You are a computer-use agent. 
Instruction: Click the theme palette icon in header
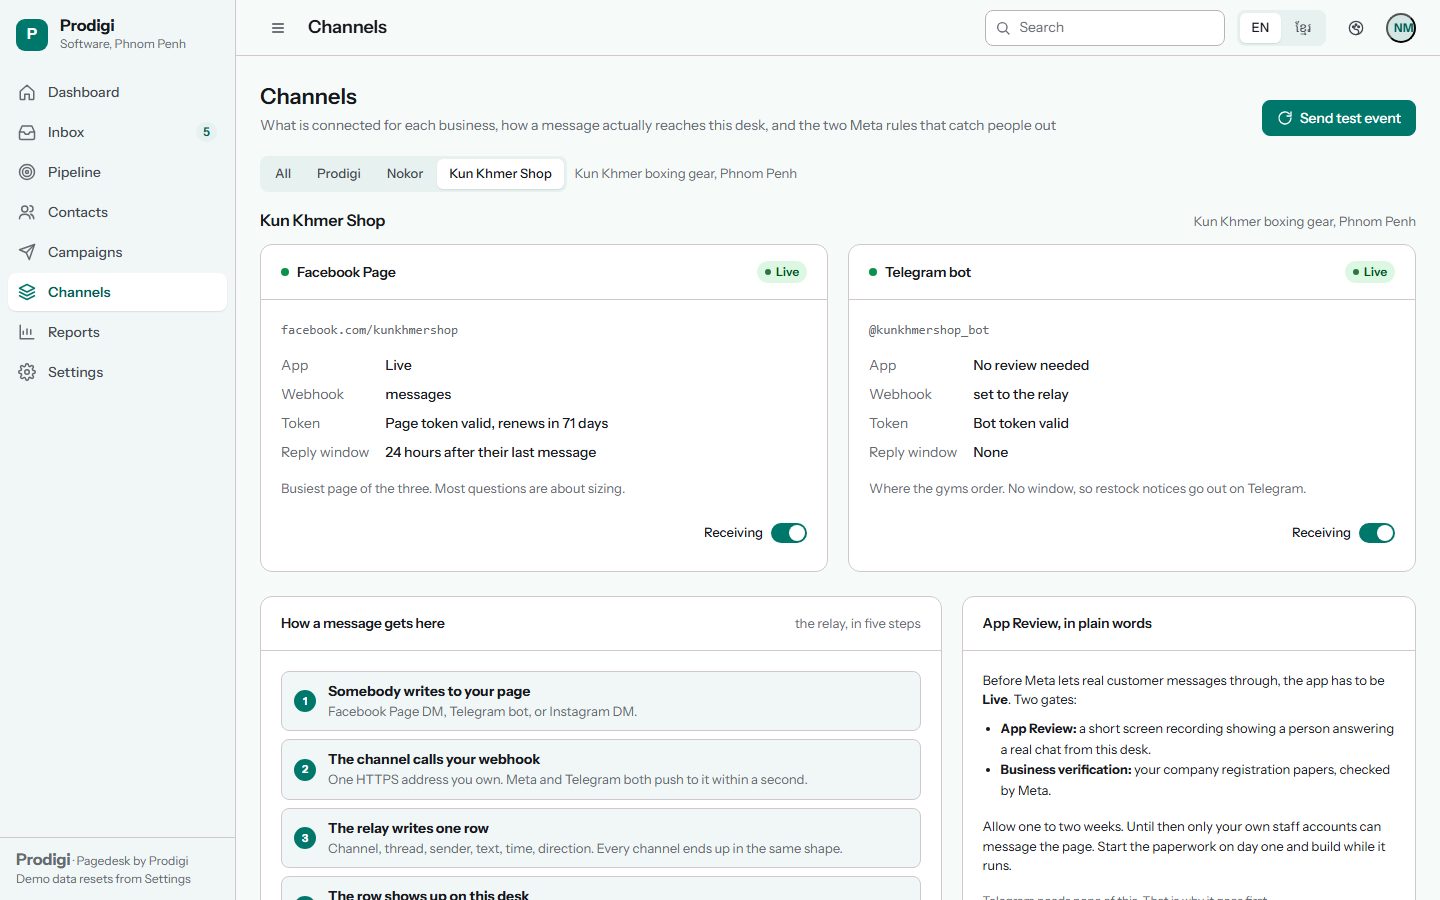(x=1356, y=28)
